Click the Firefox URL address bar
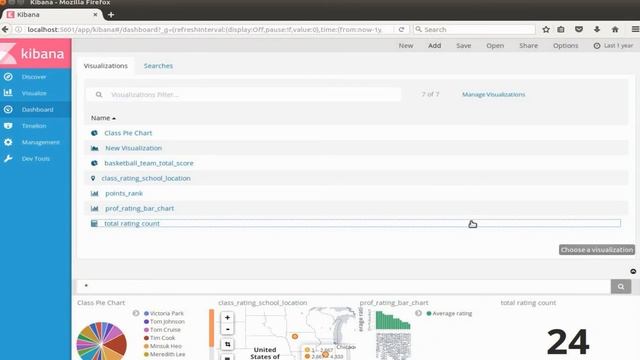This screenshot has height=360, width=640. pos(204,29)
